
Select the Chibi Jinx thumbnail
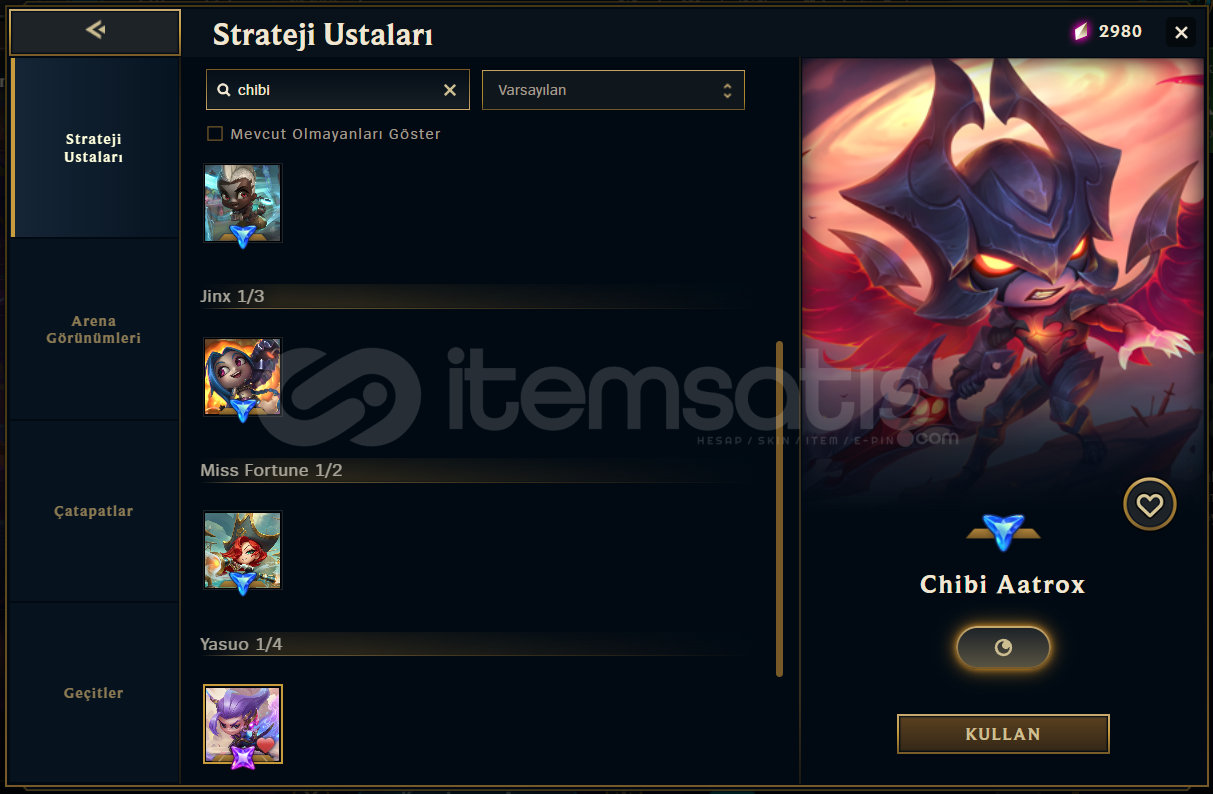click(x=243, y=377)
